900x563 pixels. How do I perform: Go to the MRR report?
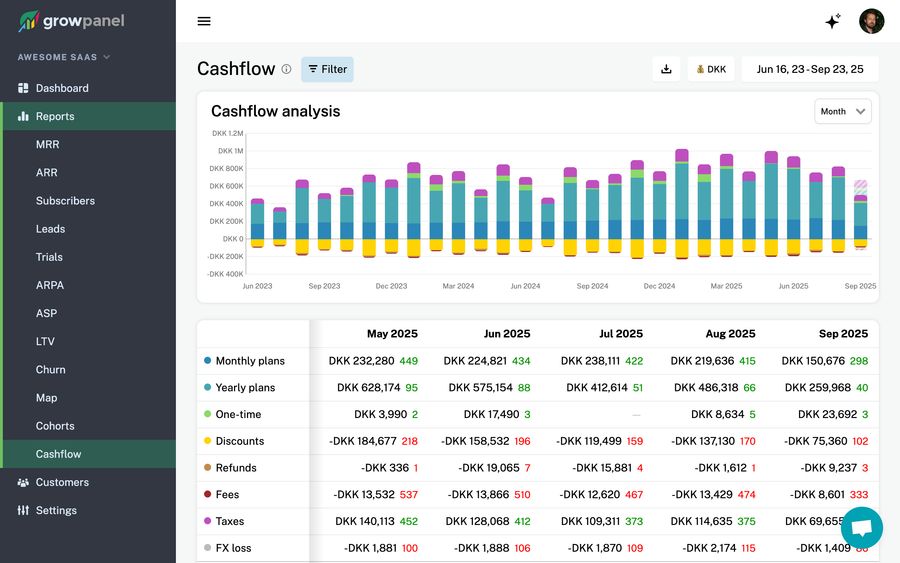(47, 144)
